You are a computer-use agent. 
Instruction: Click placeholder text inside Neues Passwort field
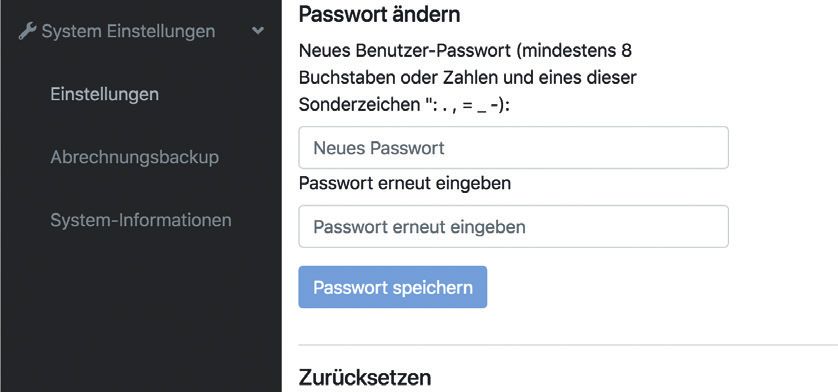coord(378,148)
